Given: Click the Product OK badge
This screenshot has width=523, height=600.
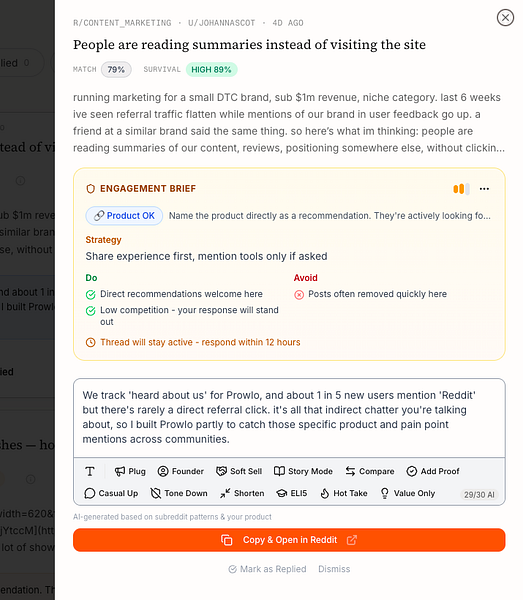Looking at the screenshot, I should [x=124, y=216].
